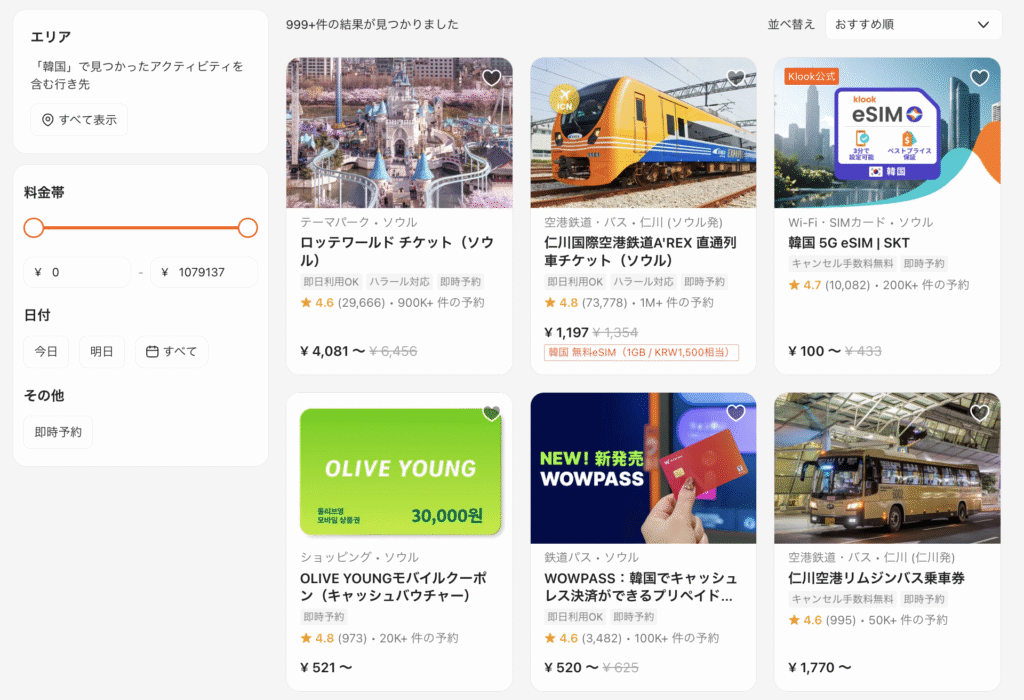1024x700 pixels.
Task: Favorite the Incheon limousine bus heart icon
Action: [x=979, y=413]
